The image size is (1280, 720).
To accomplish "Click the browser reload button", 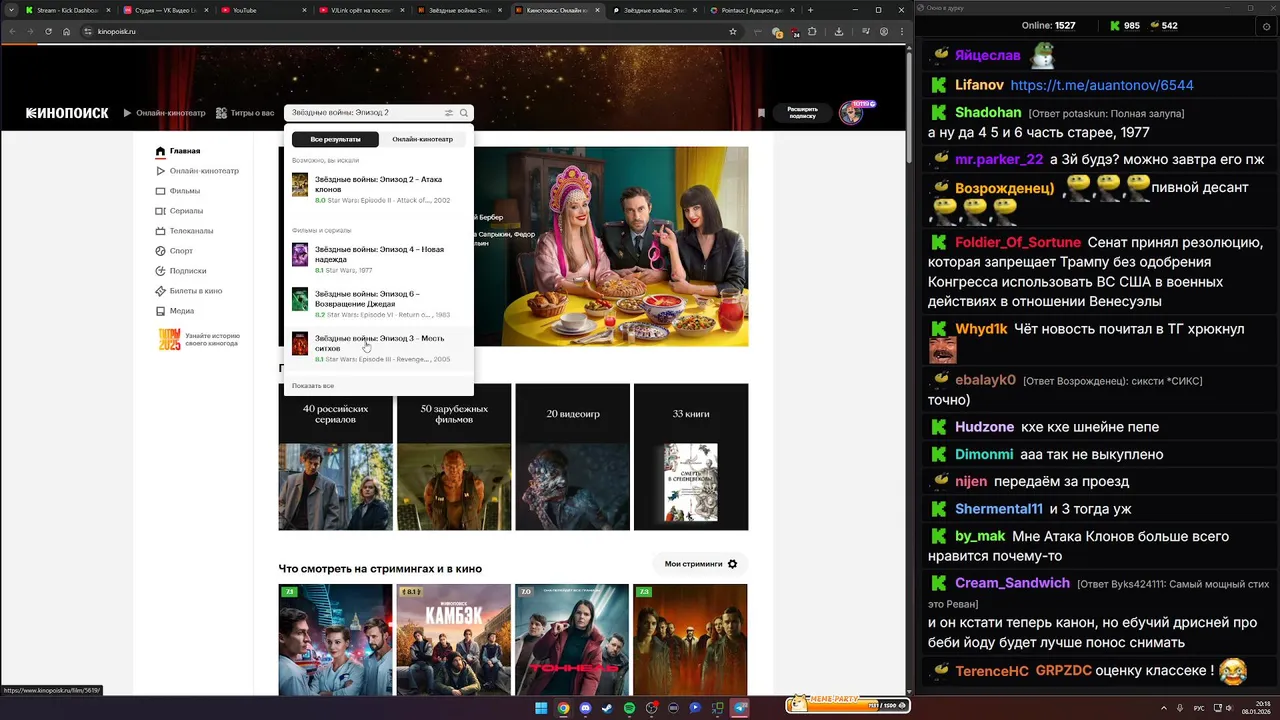I will 48,31.
